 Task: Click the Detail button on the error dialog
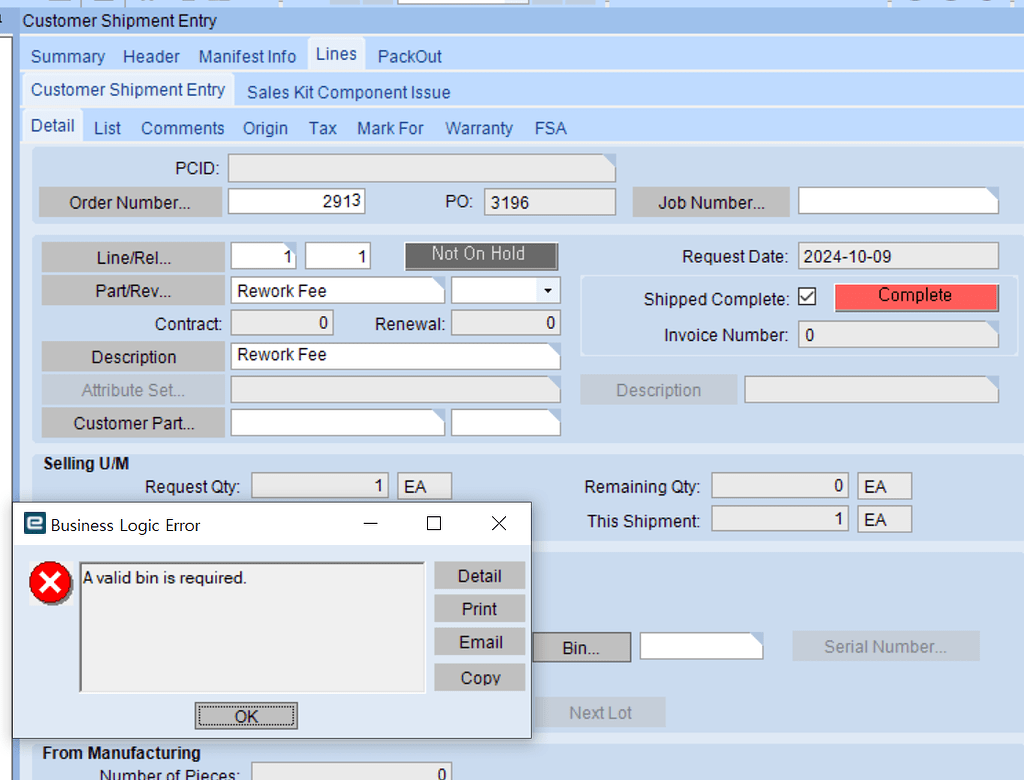coord(479,575)
